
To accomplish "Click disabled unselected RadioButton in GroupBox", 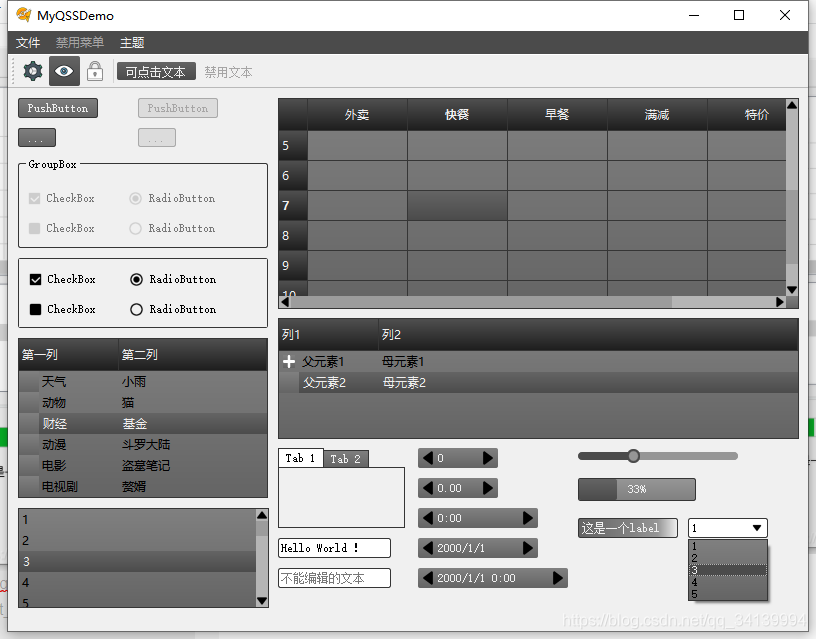I will click(x=135, y=228).
